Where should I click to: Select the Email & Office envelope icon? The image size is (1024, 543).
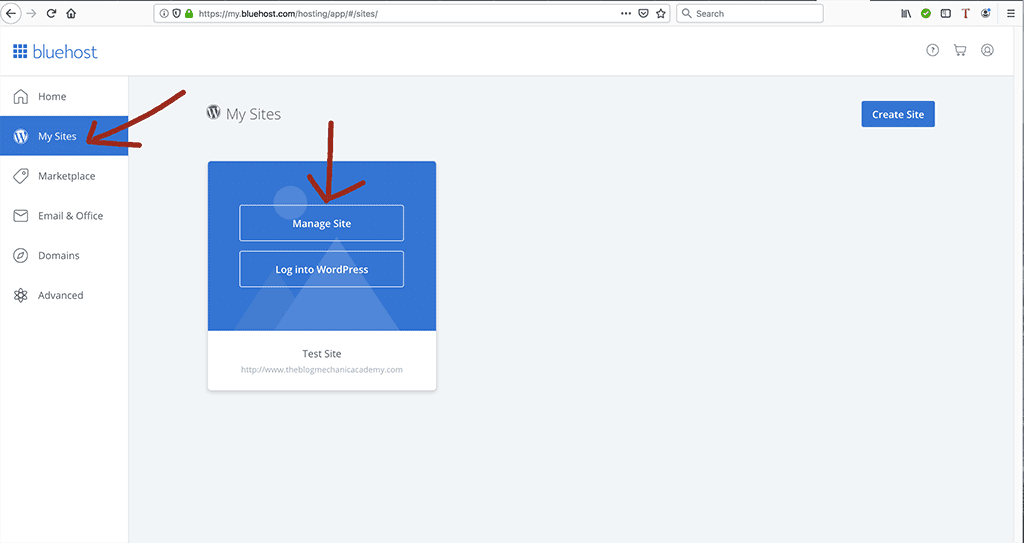pyautogui.click(x=20, y=216)
